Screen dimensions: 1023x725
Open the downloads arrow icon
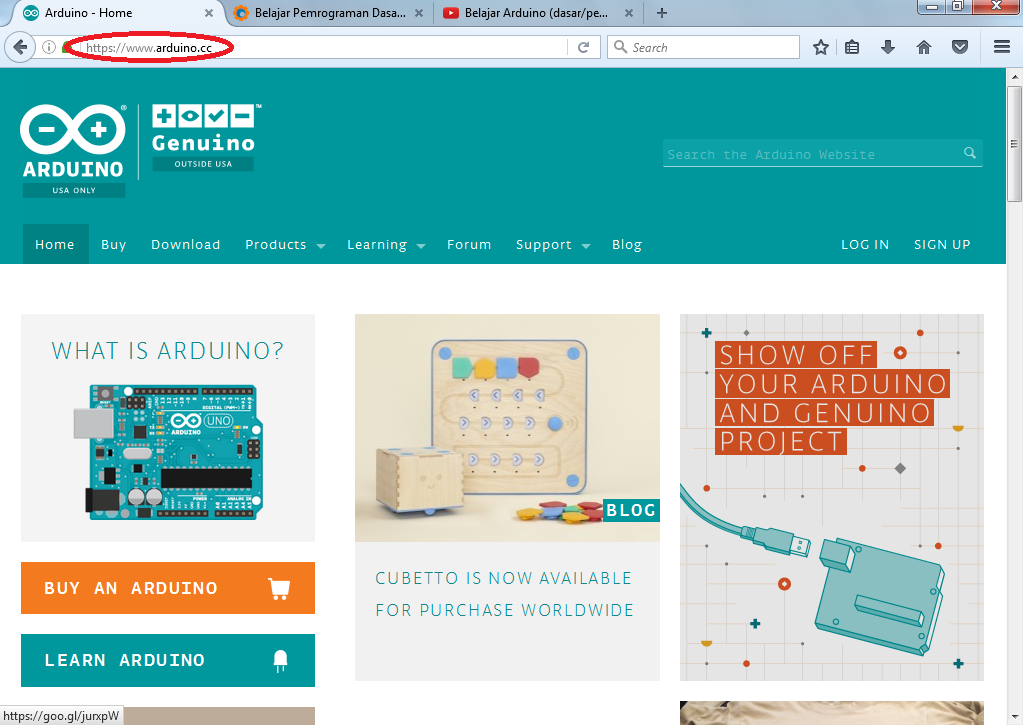[887, 47]
